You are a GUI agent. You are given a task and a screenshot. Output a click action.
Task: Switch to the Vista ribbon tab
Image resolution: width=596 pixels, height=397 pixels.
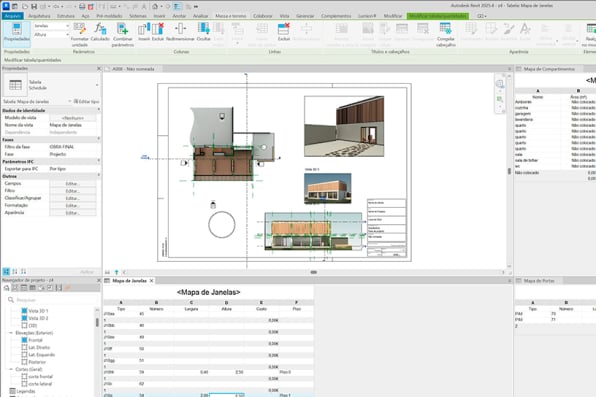[x=284, y=16]
